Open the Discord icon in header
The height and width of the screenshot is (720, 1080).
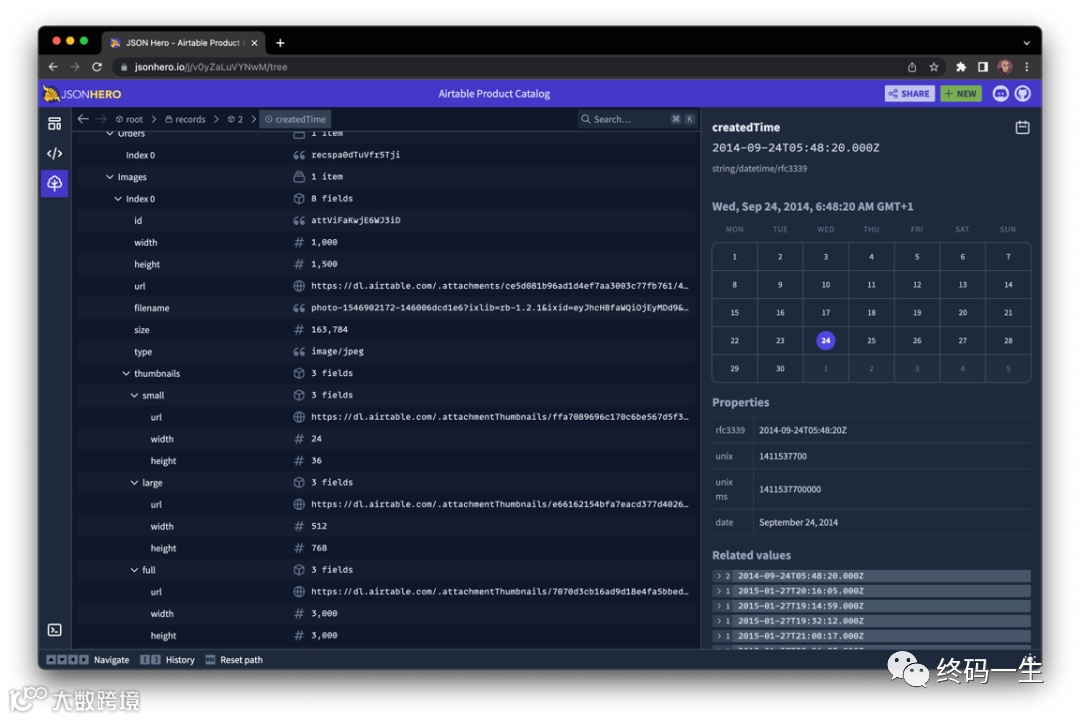[1000, 94]
